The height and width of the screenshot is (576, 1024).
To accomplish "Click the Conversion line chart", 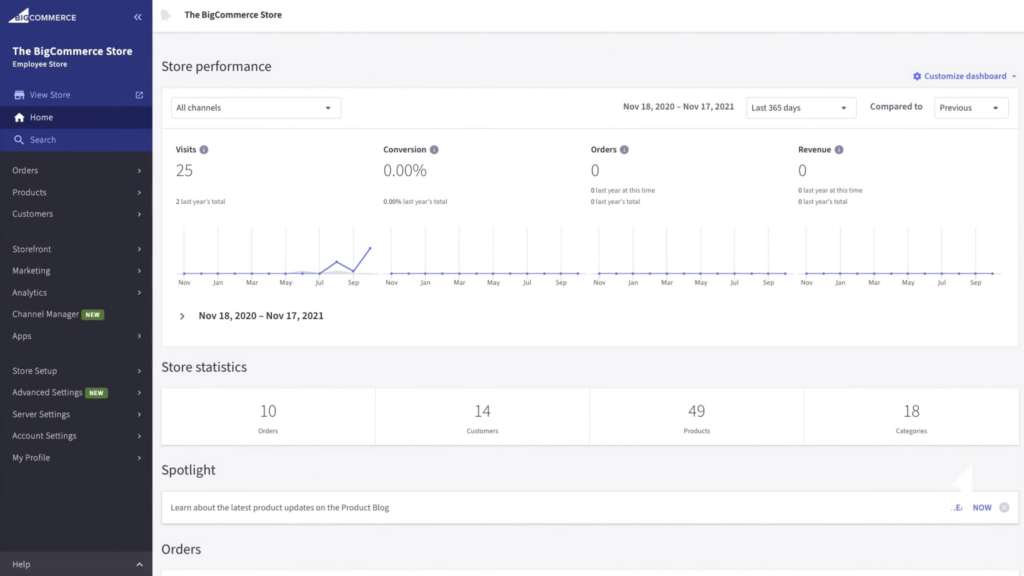I will click(485, 255).
